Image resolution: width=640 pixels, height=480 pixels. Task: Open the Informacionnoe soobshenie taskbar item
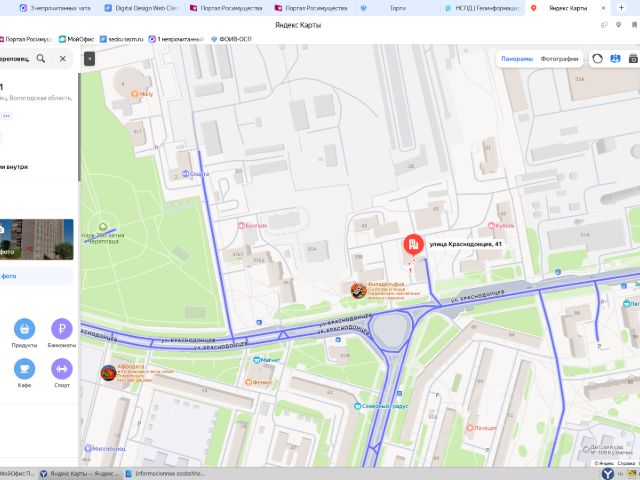point(164,473)
